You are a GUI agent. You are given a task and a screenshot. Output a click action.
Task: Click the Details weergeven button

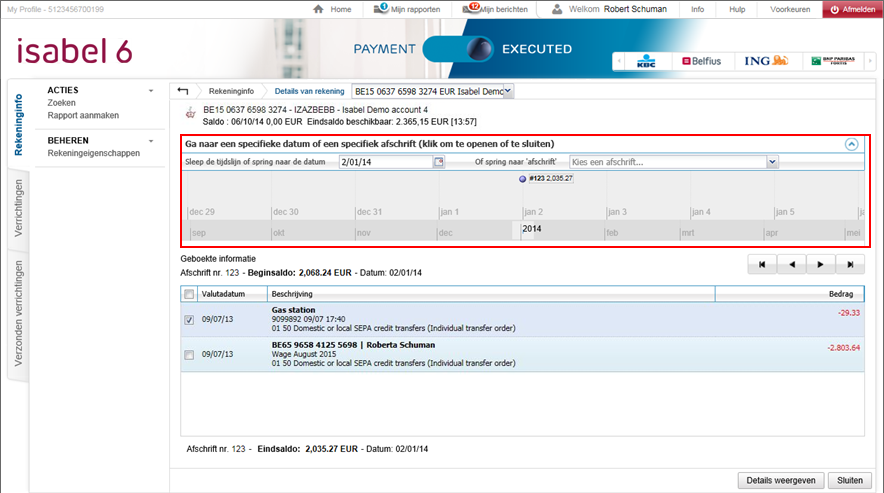pyautogui.click(x=781, y=480)
